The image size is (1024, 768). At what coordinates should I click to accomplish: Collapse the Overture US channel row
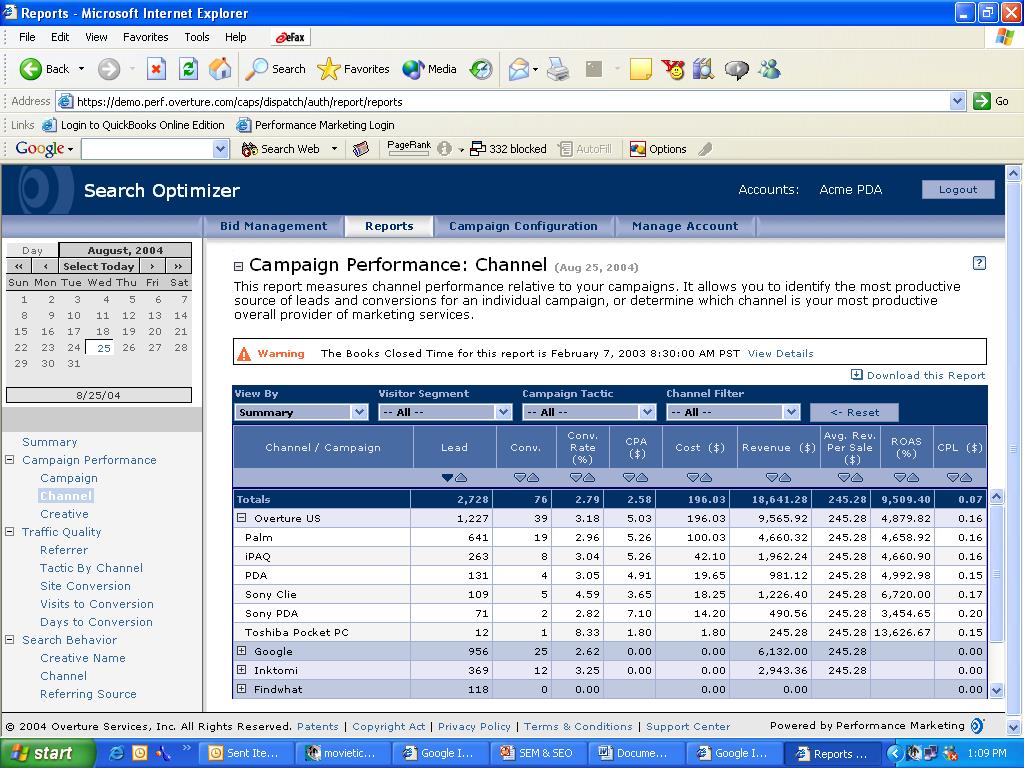242,518
